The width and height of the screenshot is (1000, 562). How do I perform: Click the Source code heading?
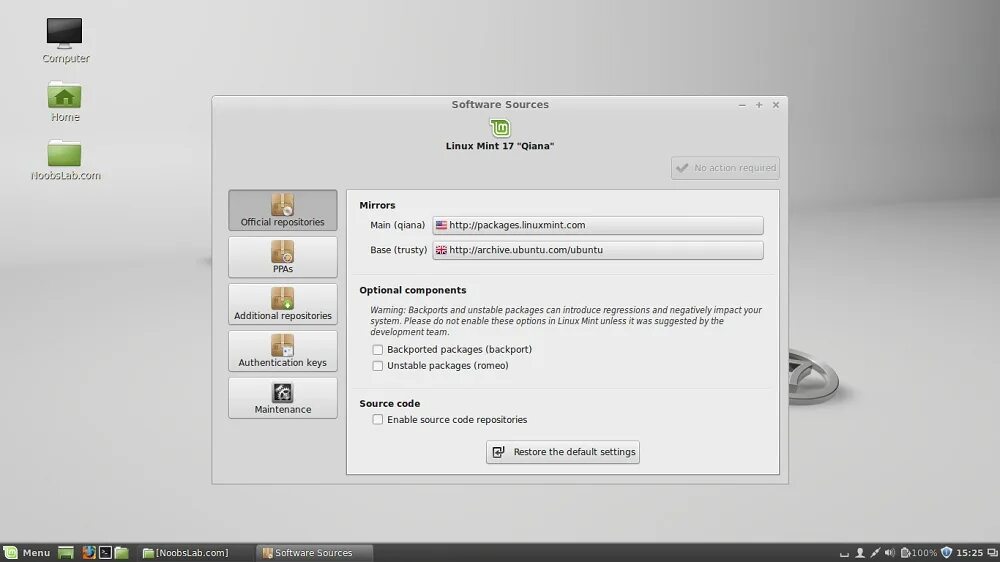pos(390,404)
